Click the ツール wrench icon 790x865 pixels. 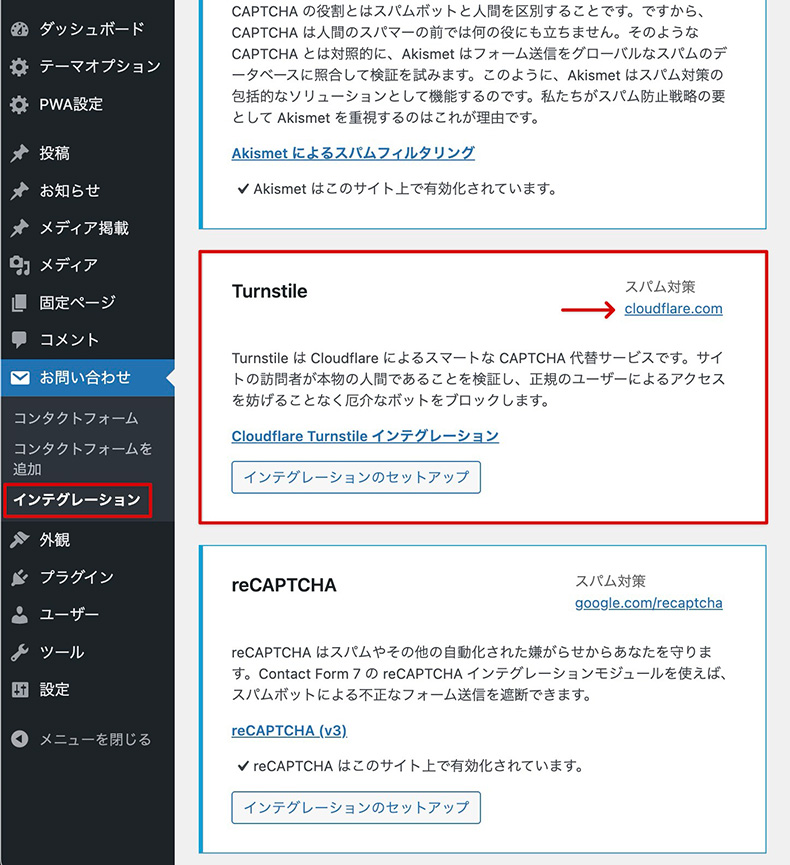click(19, 652)
